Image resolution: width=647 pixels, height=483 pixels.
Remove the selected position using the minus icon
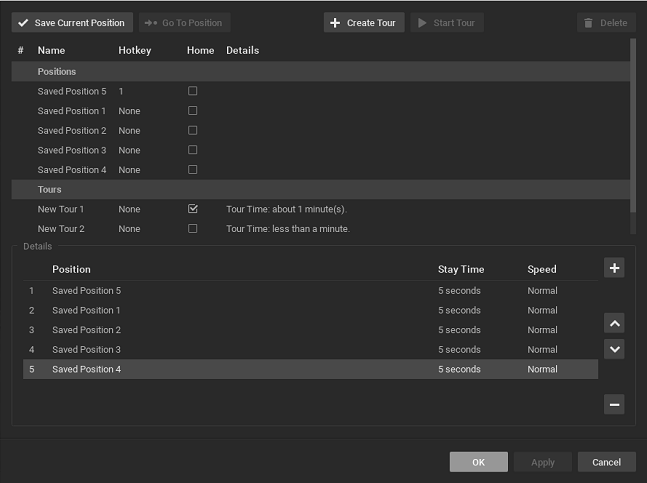tap(614, 405)
